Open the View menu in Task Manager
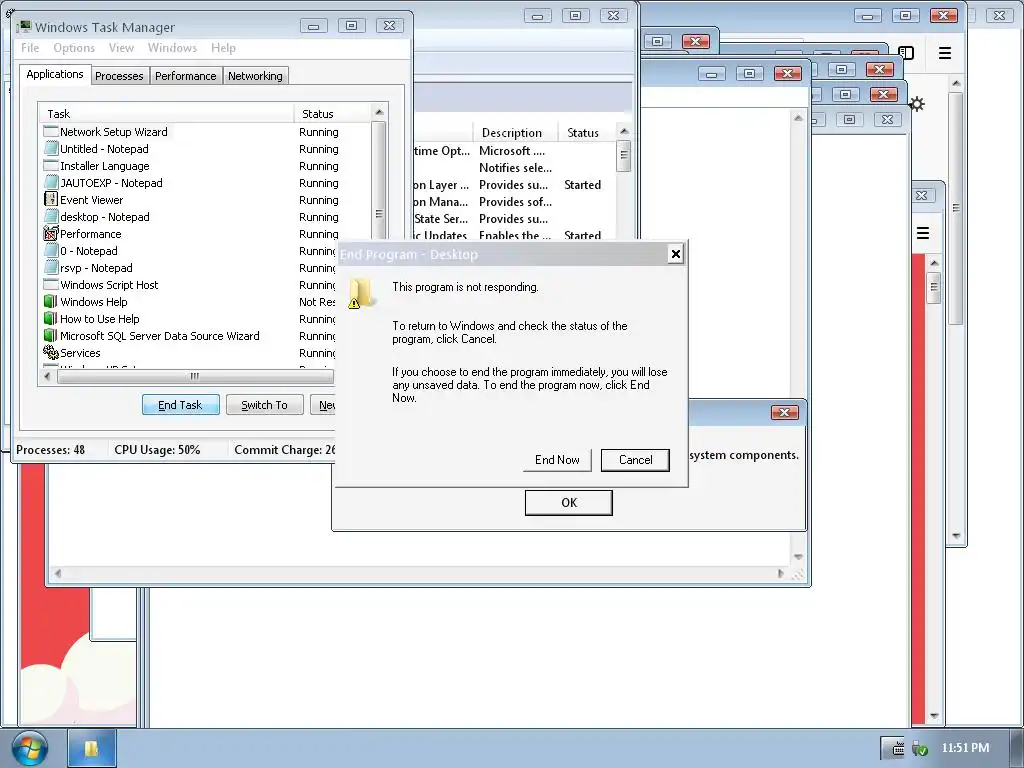The width and height of the screenshot is (1024, 768). click(x=121, y=48)
